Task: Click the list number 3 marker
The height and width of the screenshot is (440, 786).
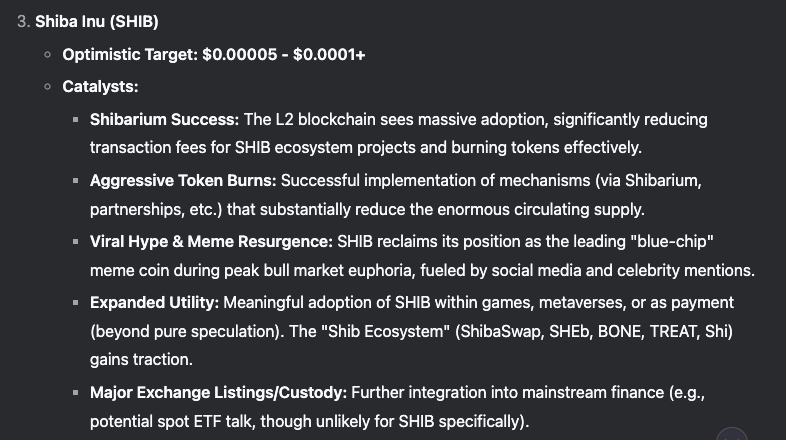Action: point(23,22)
